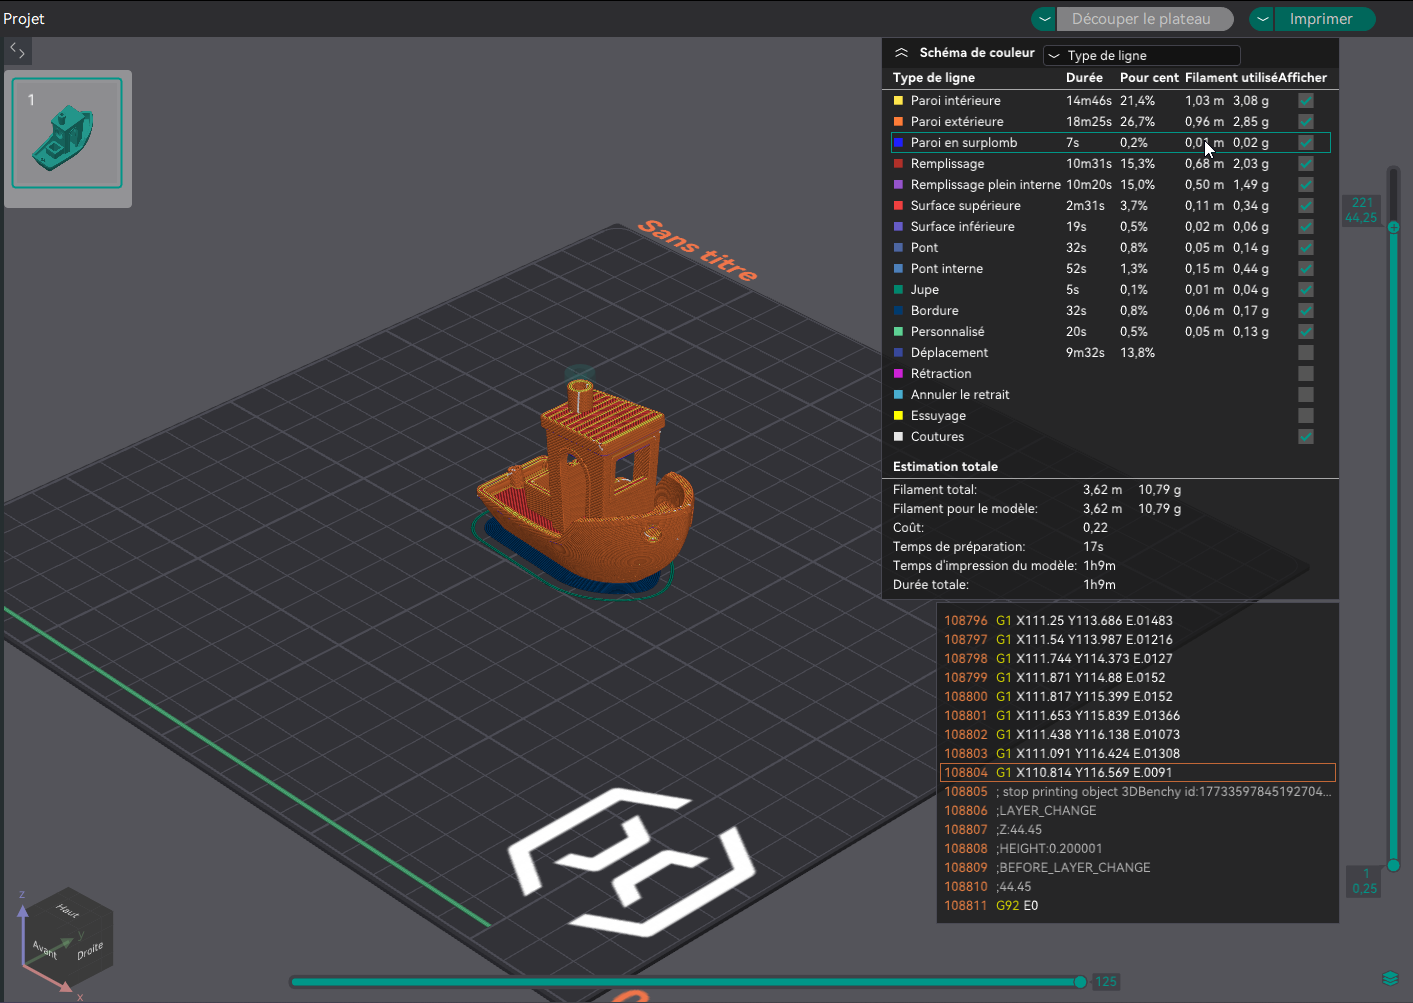Hide Paroi intérieure lines via checkbox
1413x1003 pixels.
(1305, 101)
